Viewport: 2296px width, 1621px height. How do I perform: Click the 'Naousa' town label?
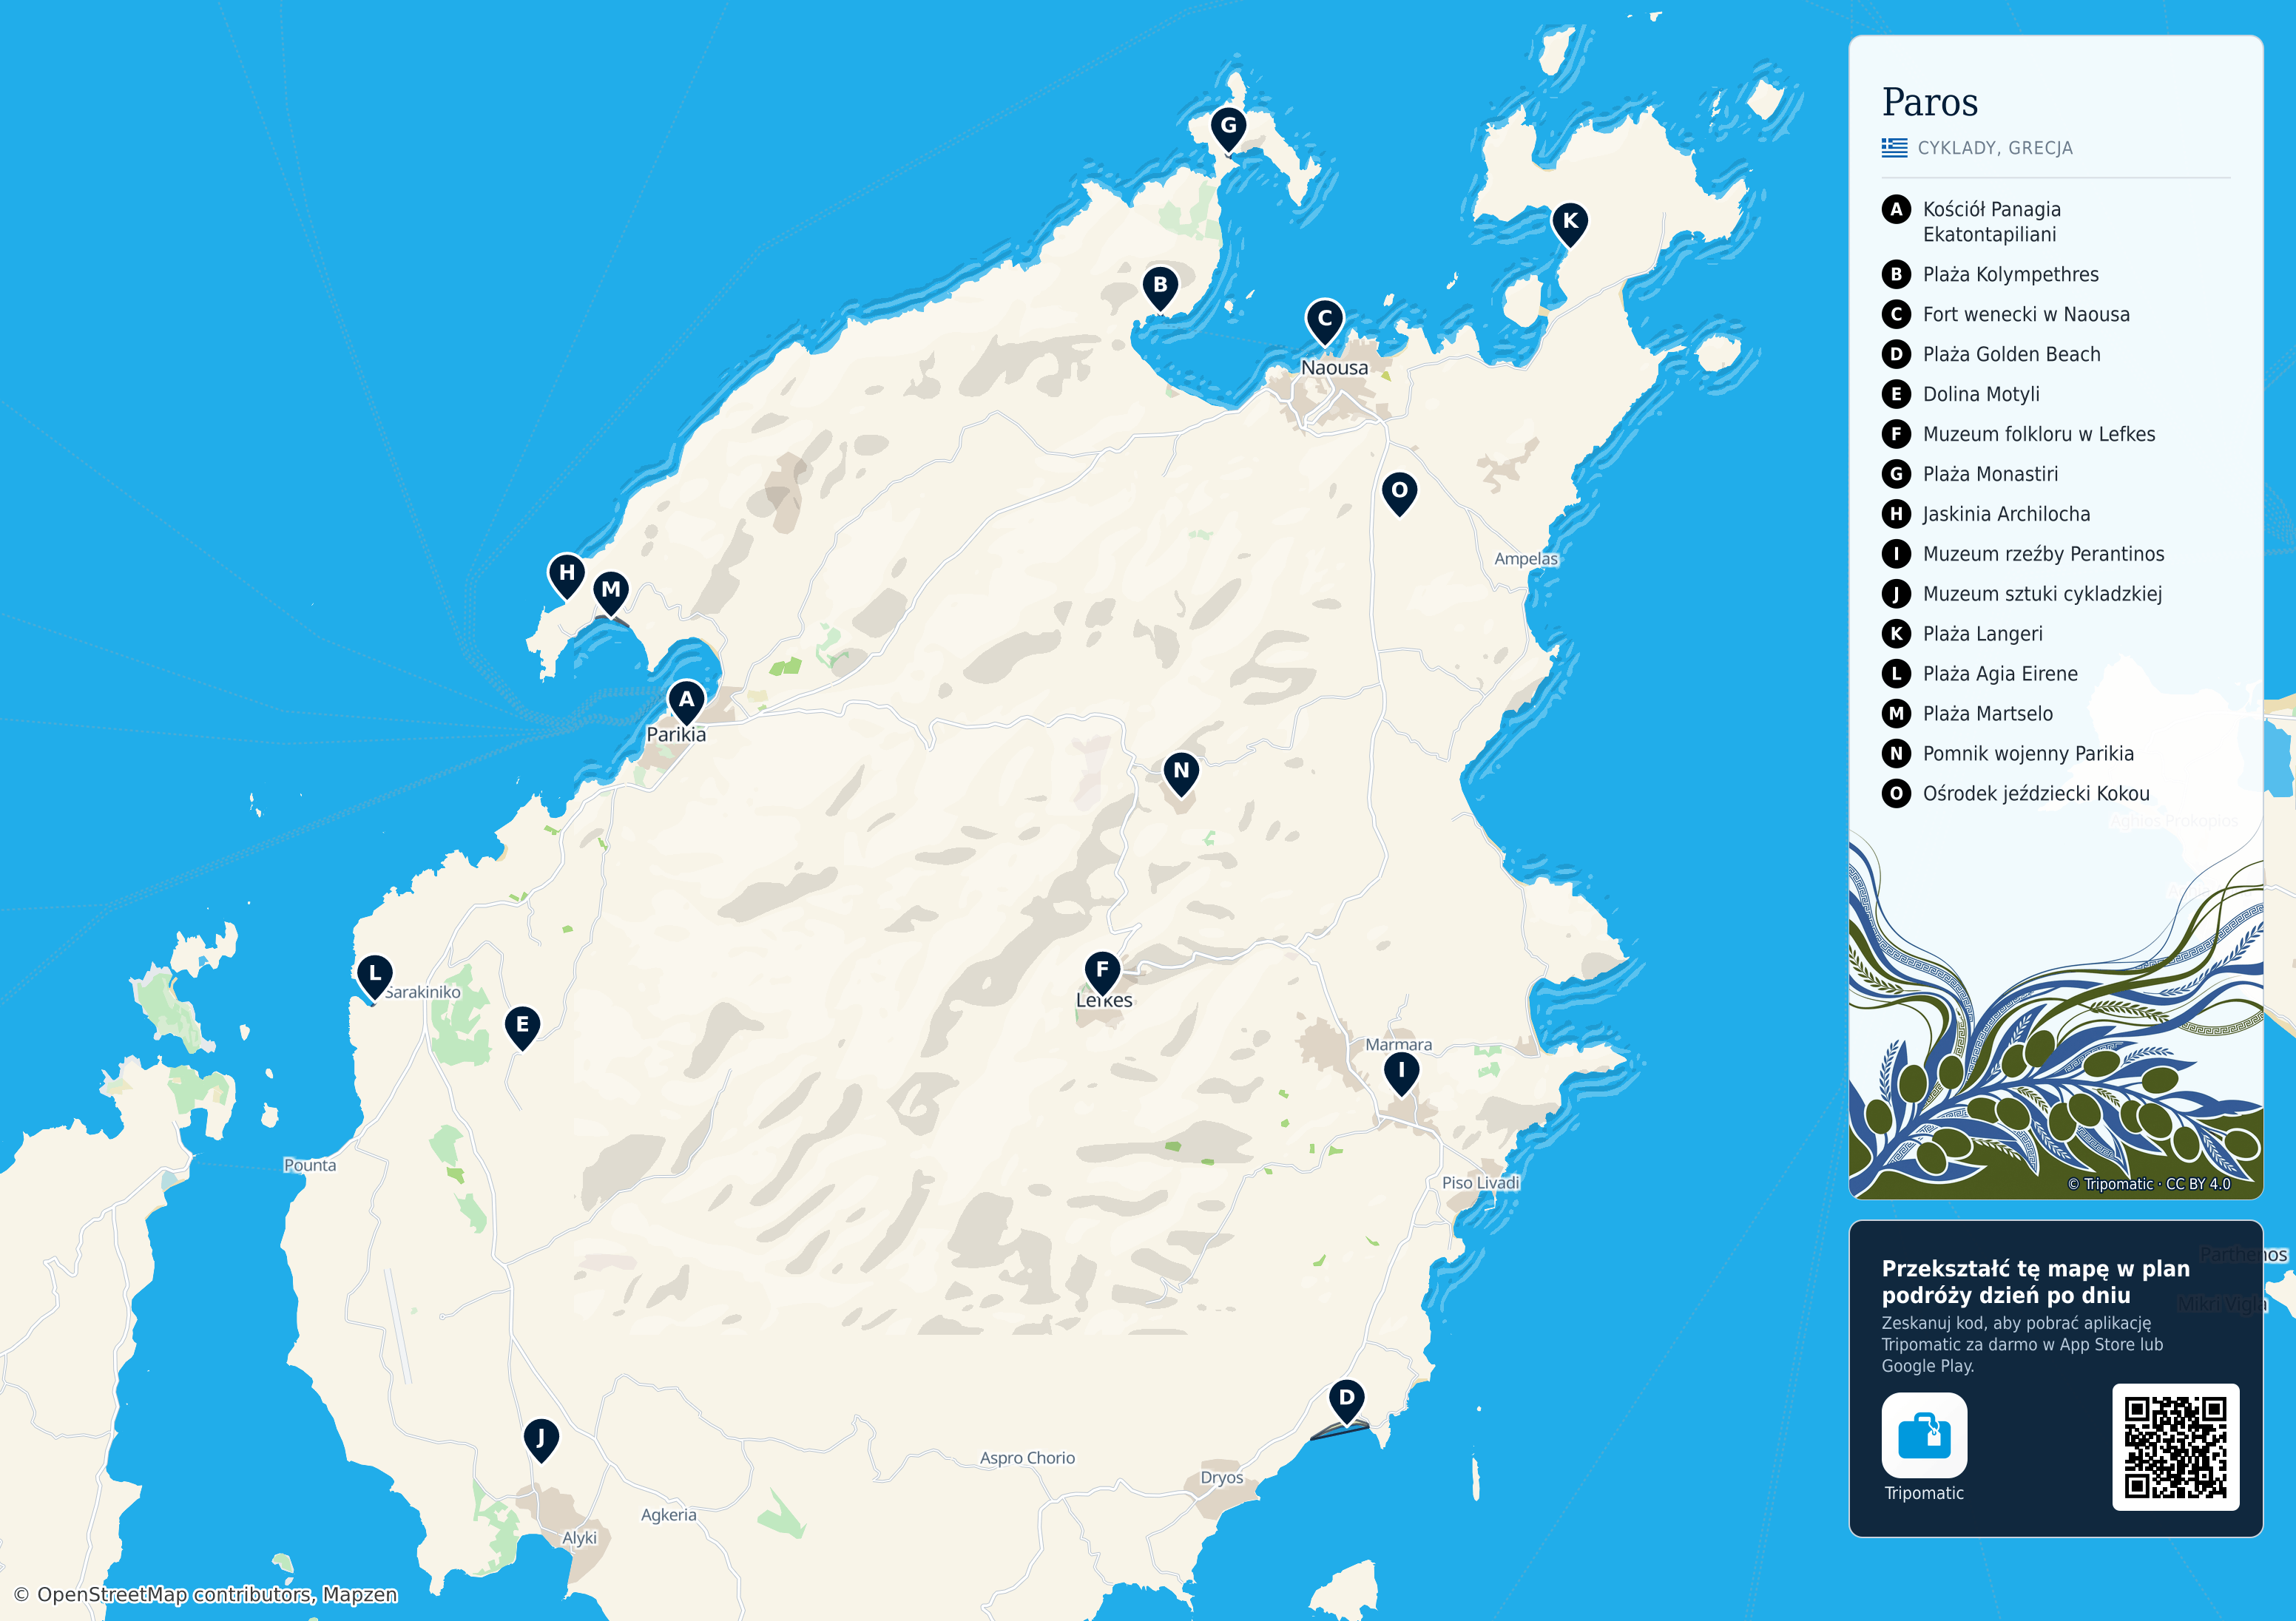1334,368
